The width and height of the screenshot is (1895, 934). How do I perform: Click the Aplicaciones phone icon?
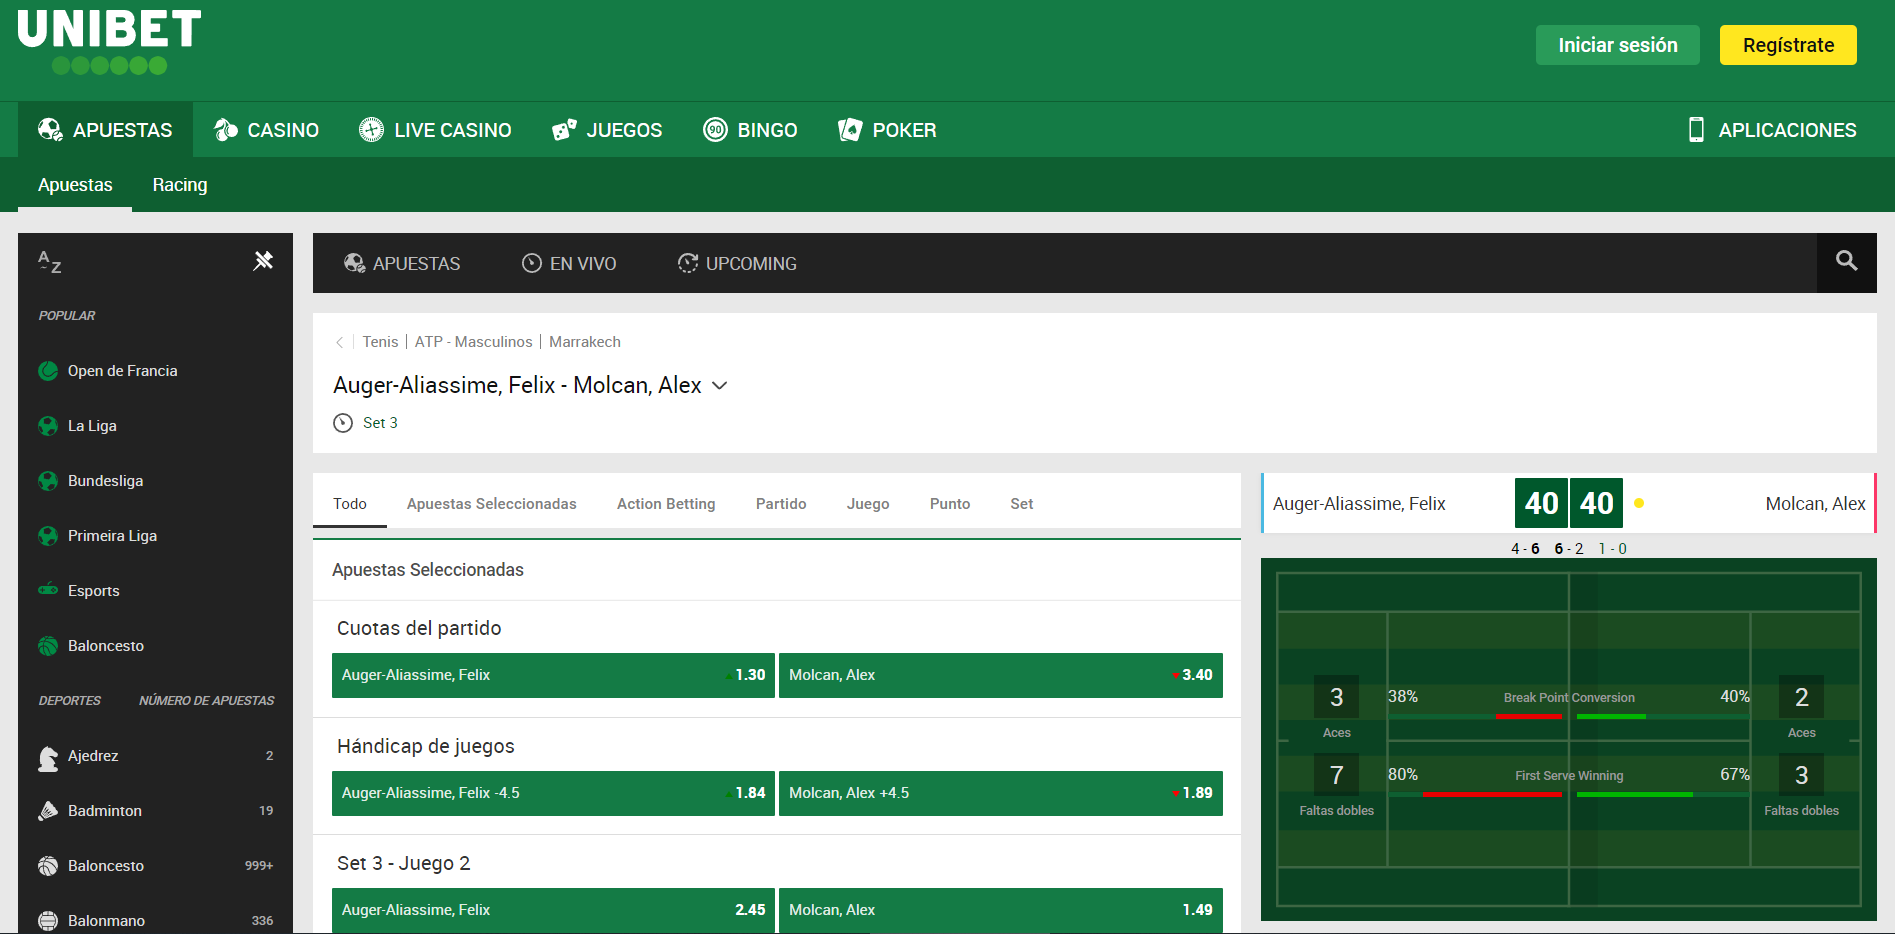1696,130
